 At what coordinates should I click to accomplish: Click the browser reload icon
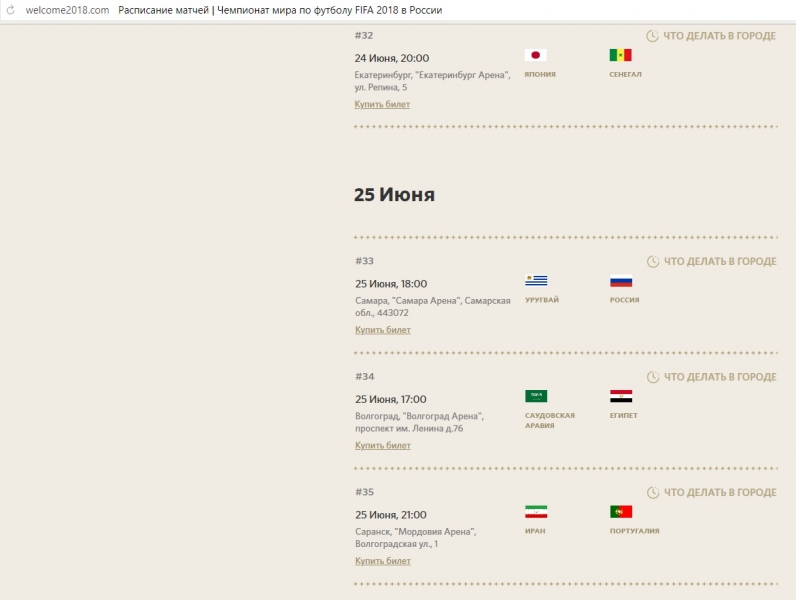pos(11,10)
